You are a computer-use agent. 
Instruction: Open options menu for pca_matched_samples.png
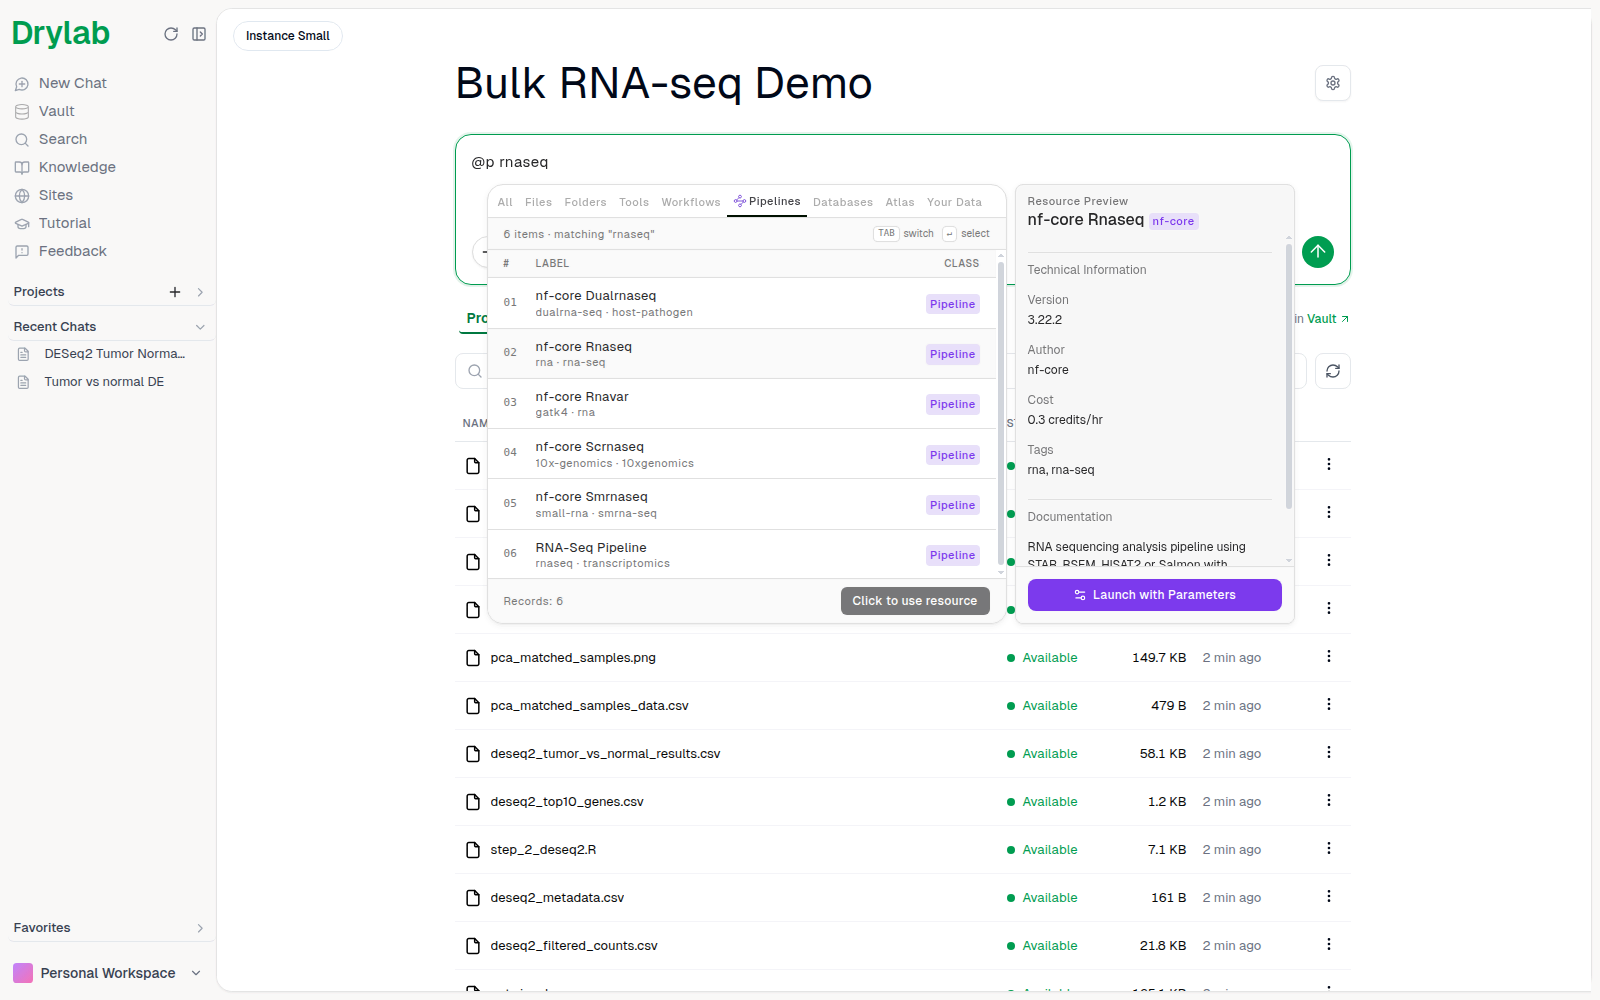click(x=1328, y=657)
